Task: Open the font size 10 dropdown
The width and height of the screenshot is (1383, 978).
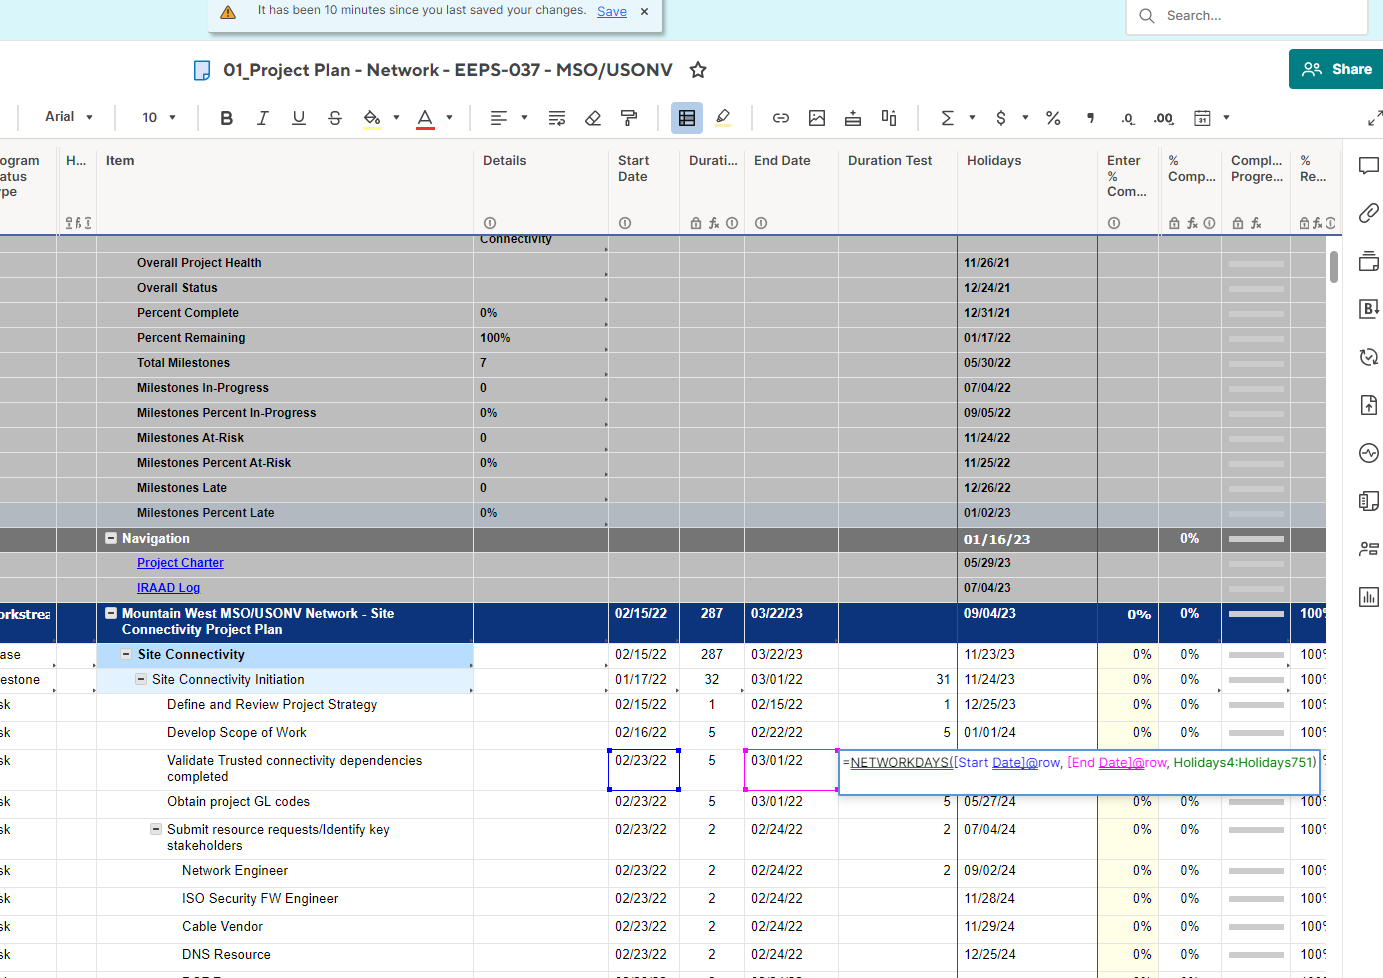Action: pos(159,117)
